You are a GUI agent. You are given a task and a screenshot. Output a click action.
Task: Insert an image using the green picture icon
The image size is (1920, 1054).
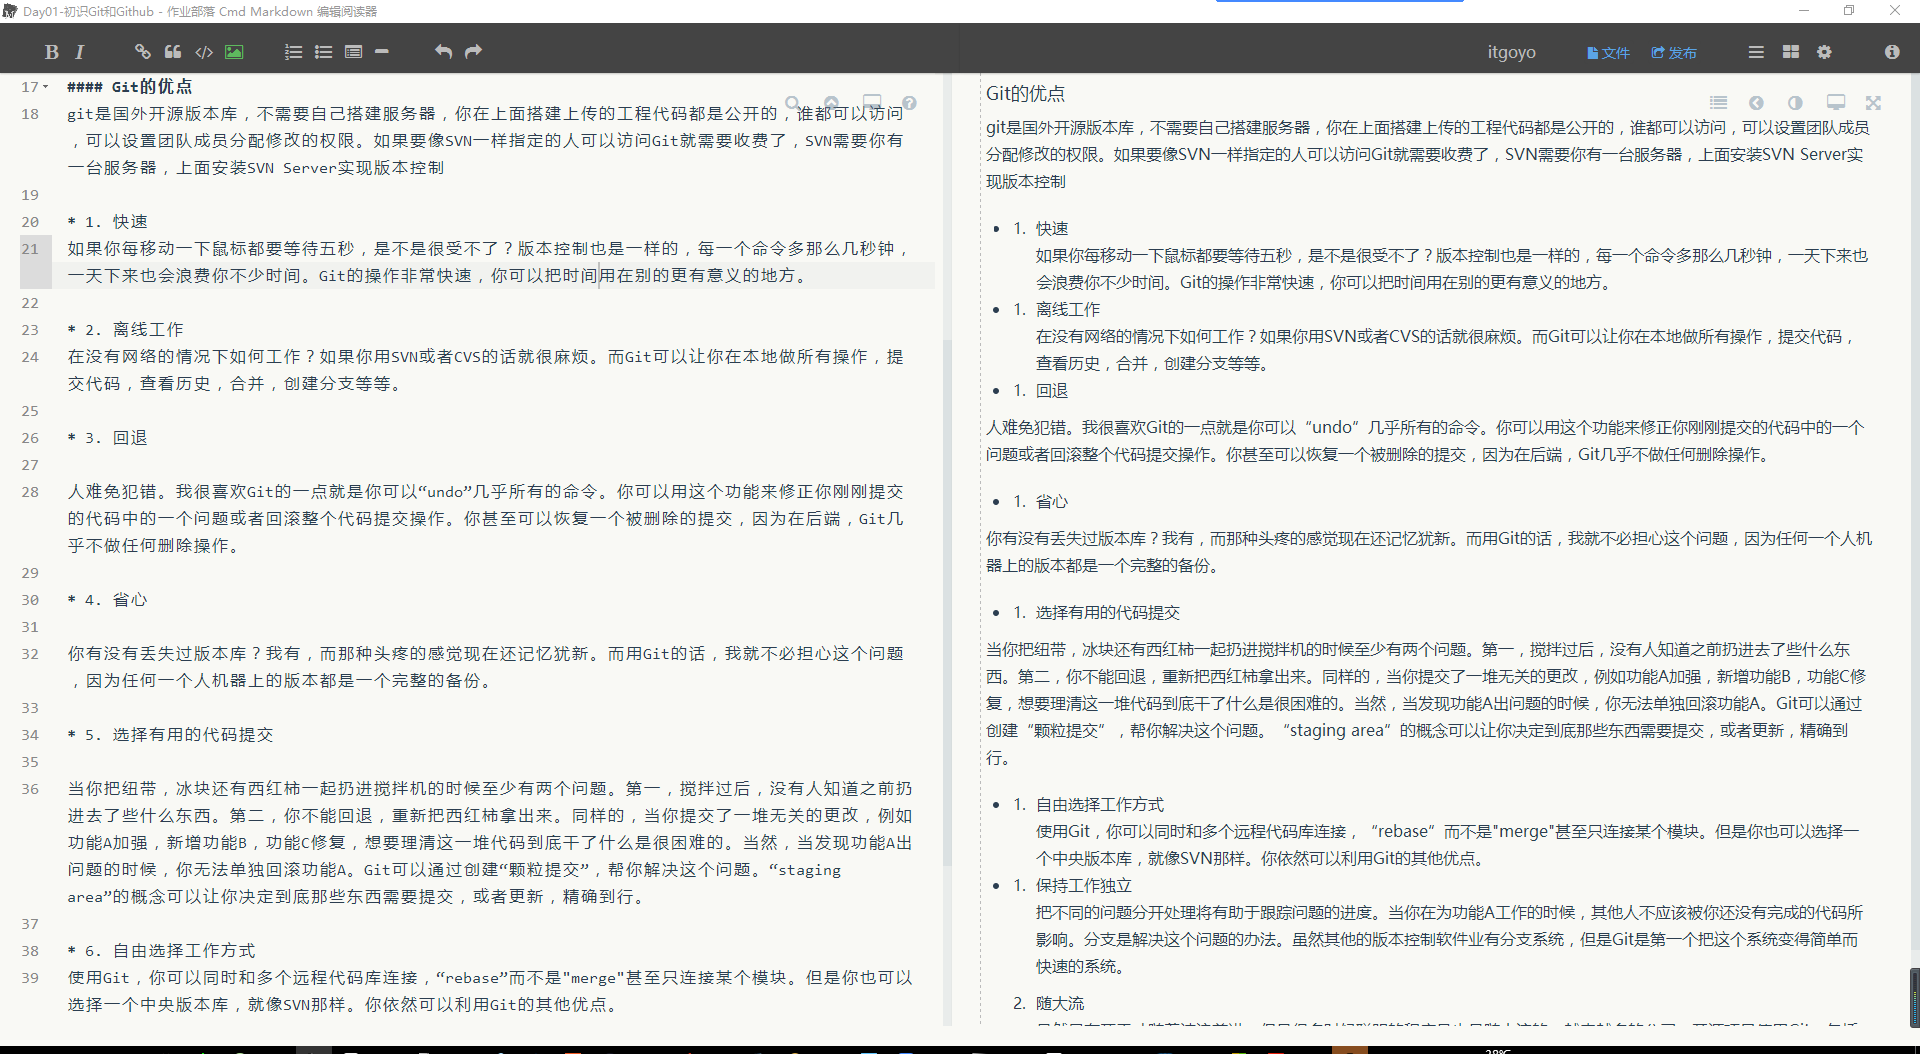click(x=234, y=52)
